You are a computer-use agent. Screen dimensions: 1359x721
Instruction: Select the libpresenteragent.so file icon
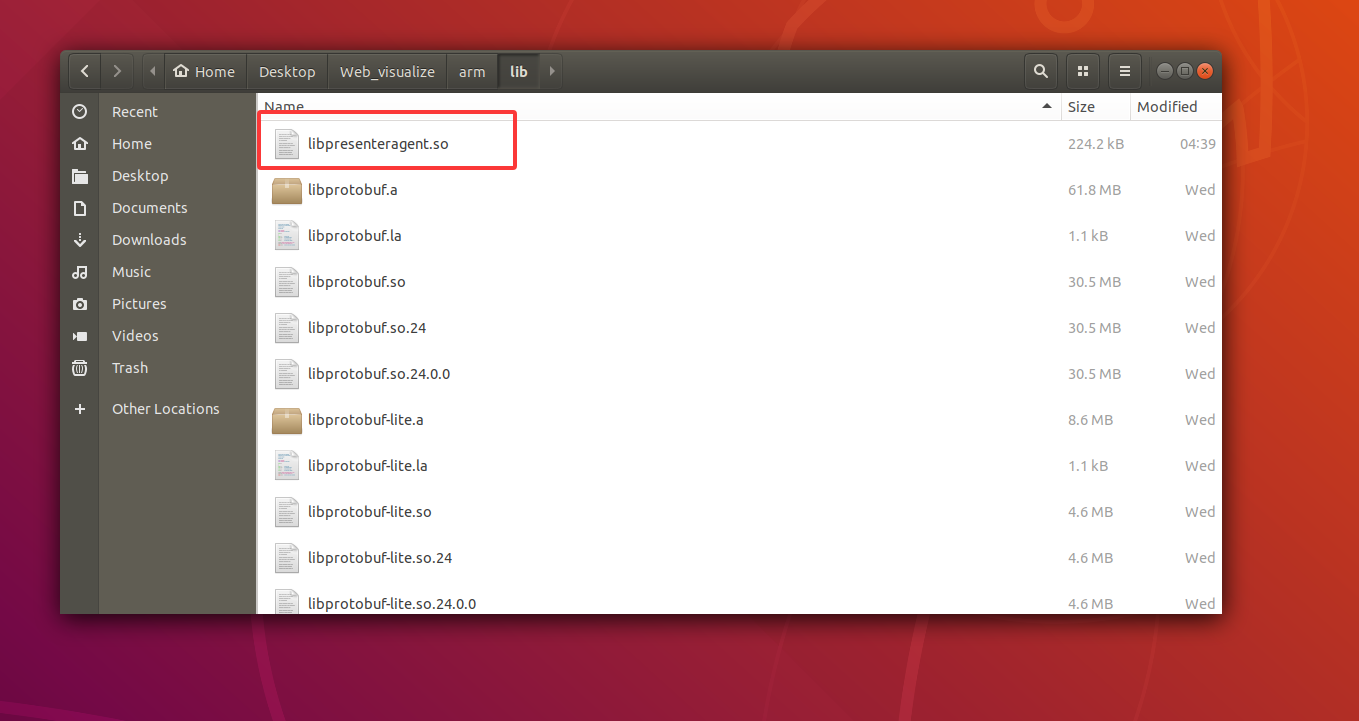pos(287,144)
